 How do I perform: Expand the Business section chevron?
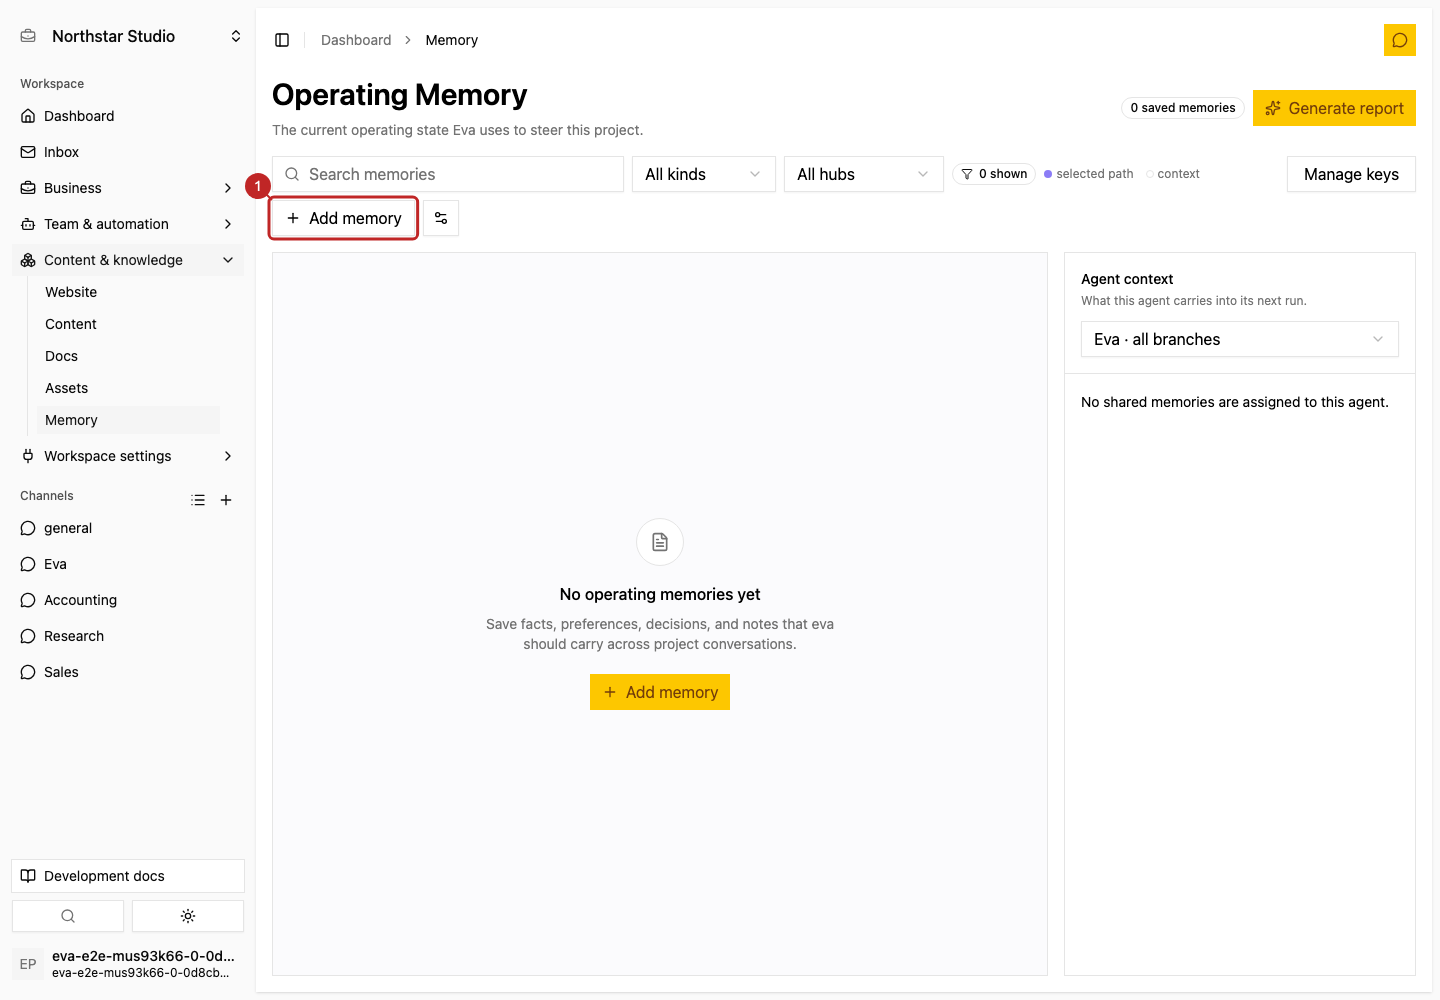pyautogui.click(x=228, y=188)
